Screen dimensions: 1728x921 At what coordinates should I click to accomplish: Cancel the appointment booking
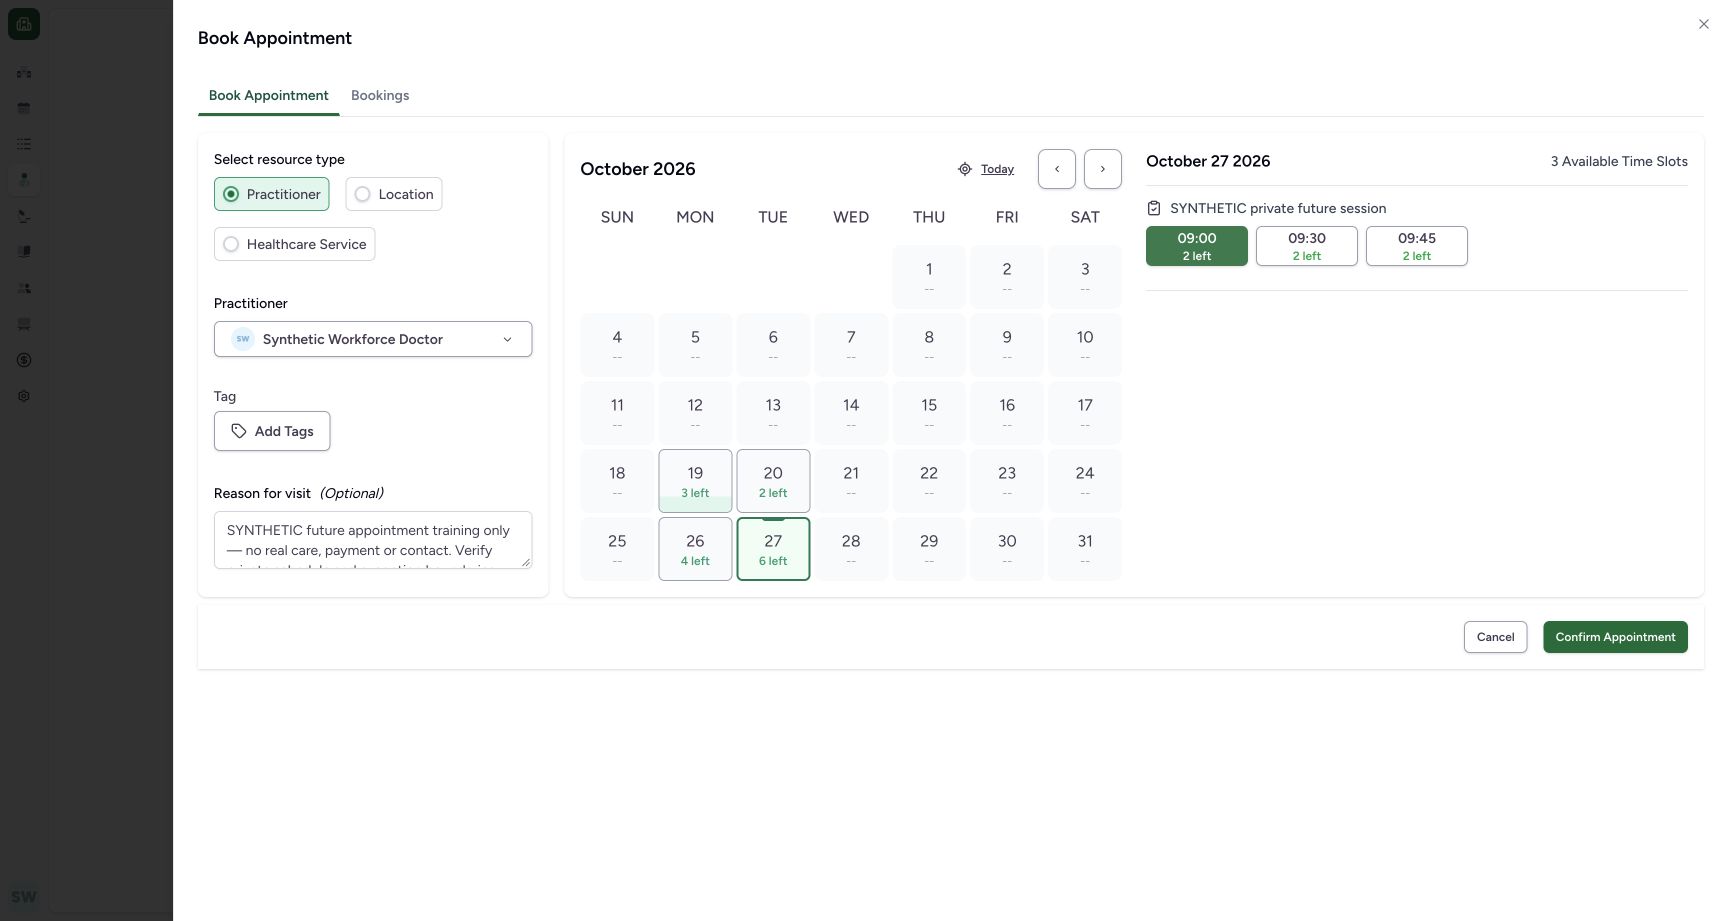(1495, 637)
